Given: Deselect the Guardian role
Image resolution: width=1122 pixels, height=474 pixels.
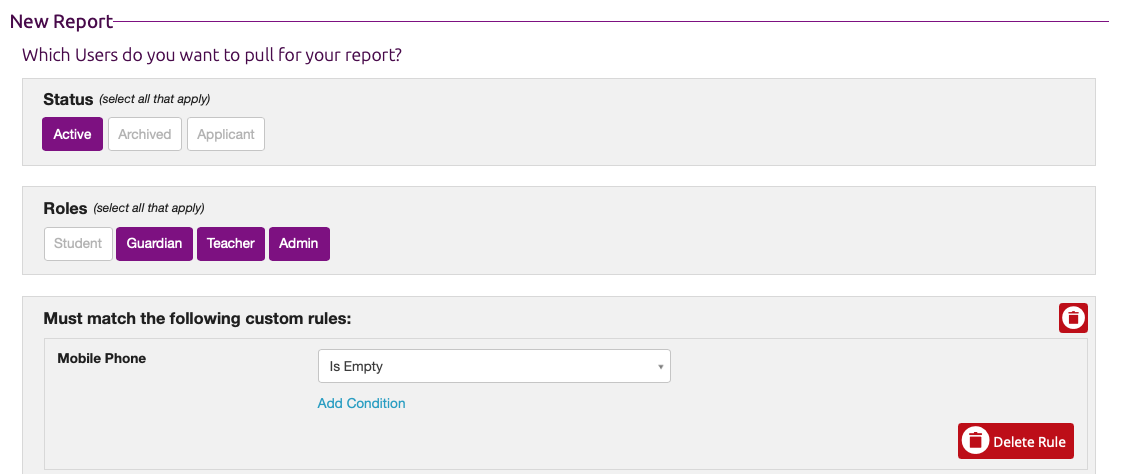Looking at the screenshot, I should (154, 243).
